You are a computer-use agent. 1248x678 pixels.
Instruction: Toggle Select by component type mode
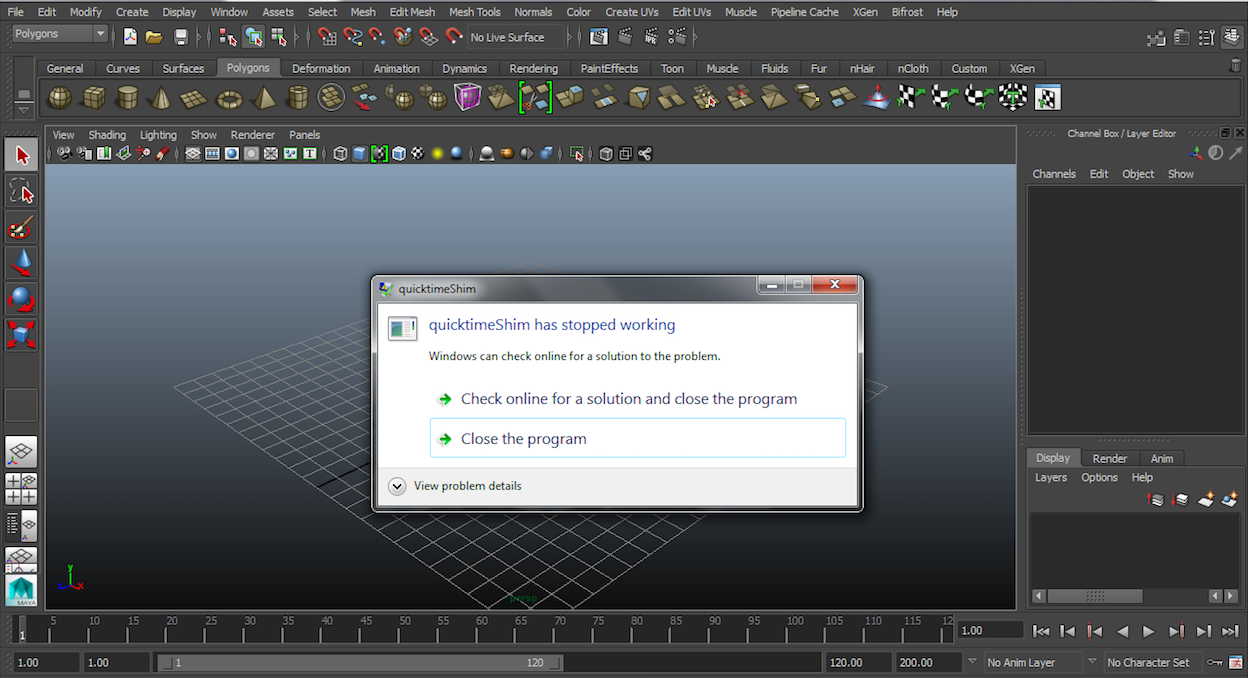pos(279,37)
